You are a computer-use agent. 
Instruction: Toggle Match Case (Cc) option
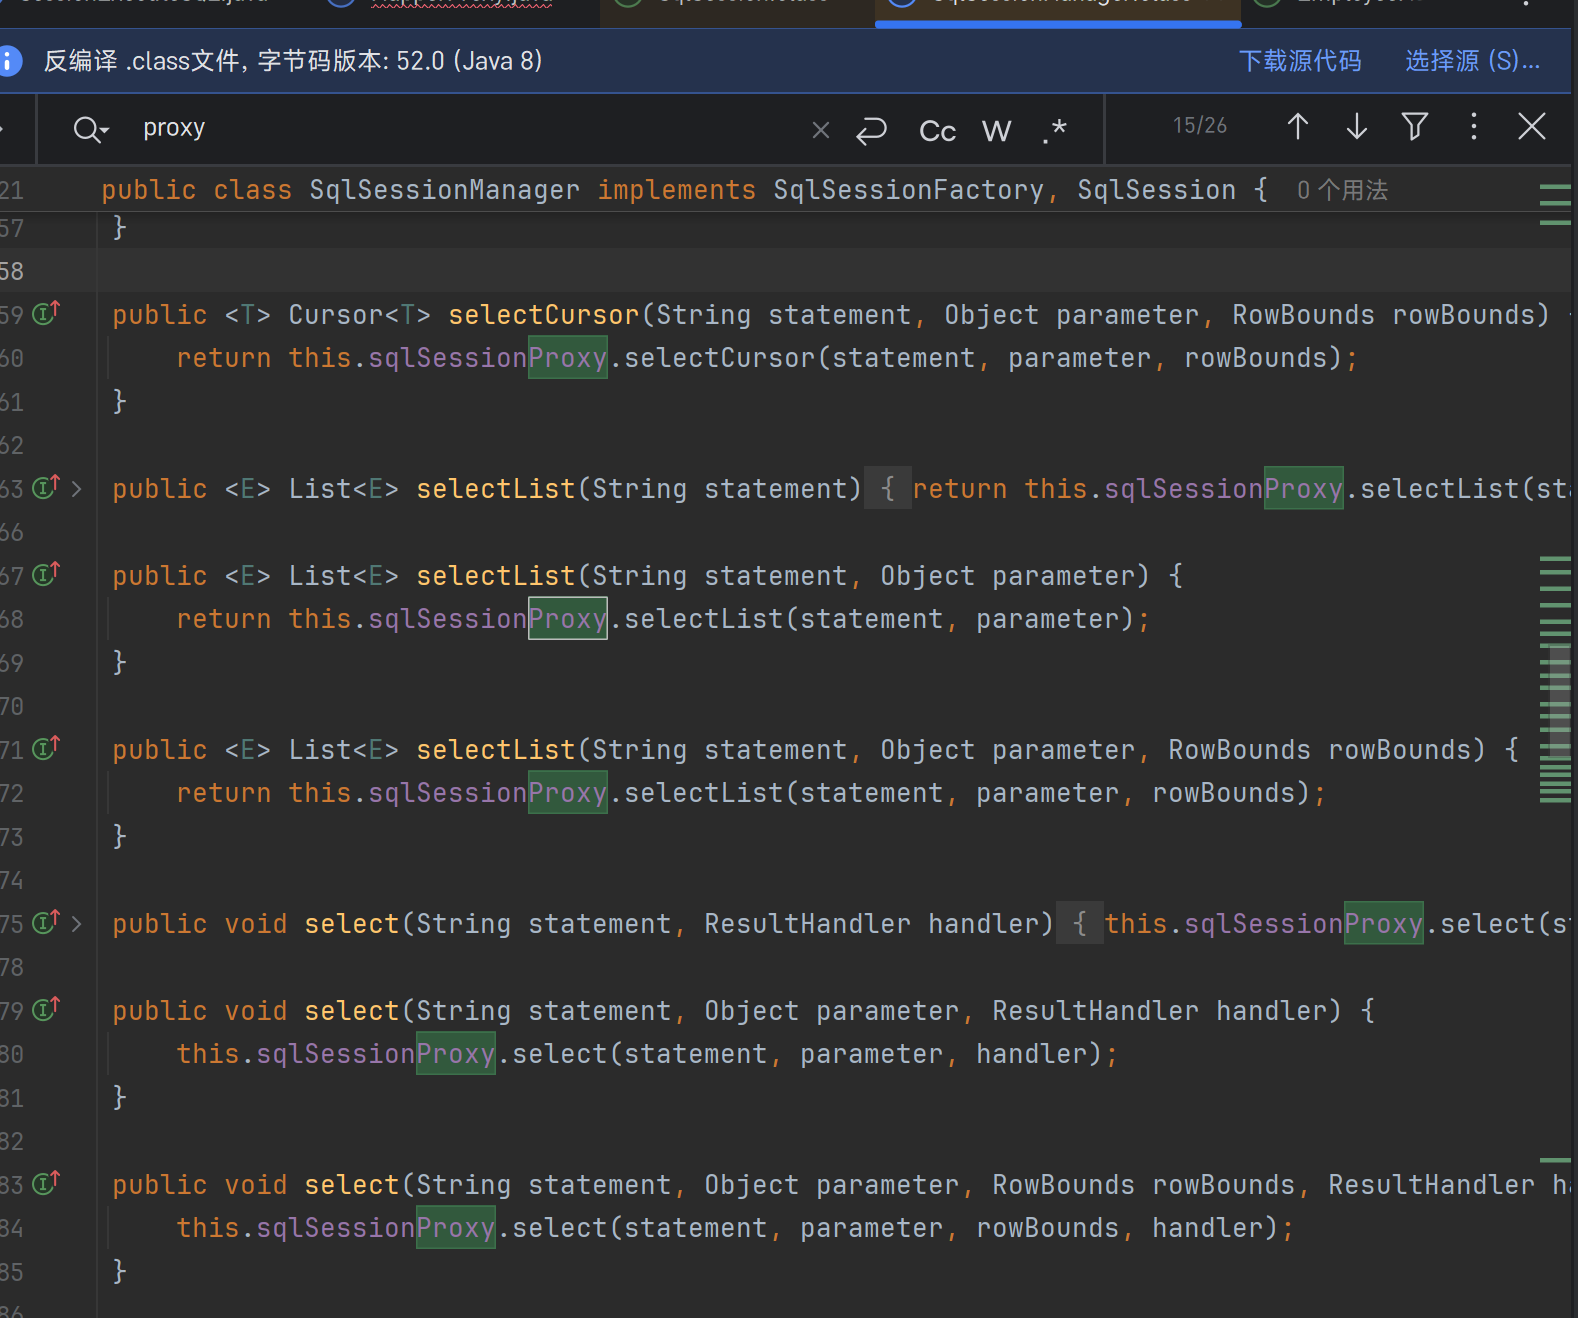click(x=938, y=131)
